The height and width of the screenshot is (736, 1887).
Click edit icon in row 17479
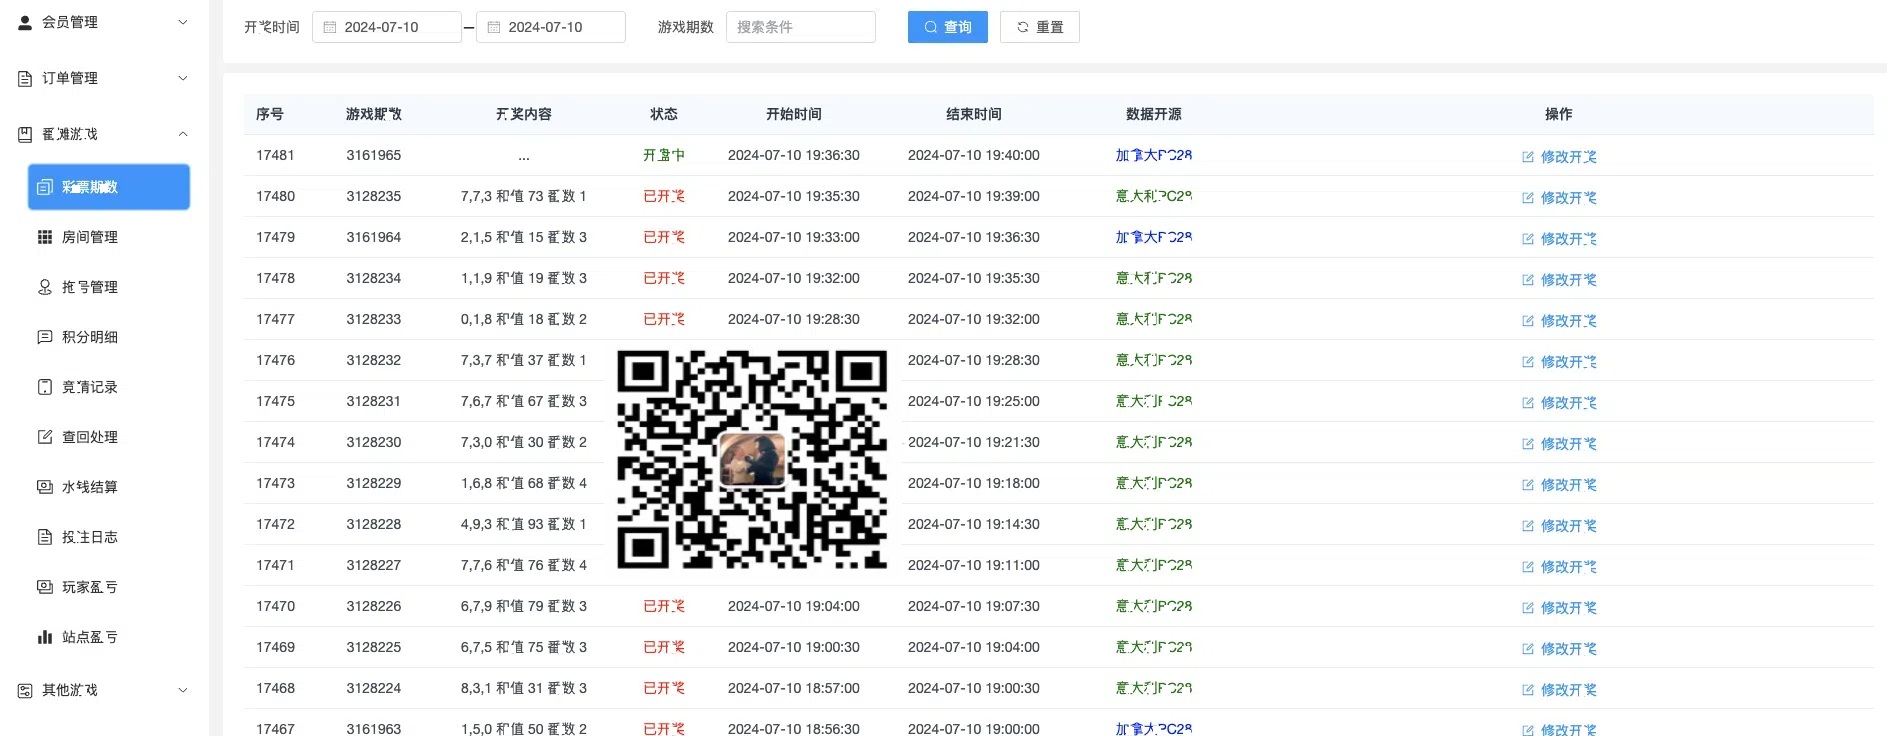click(x=1528, y=239)
